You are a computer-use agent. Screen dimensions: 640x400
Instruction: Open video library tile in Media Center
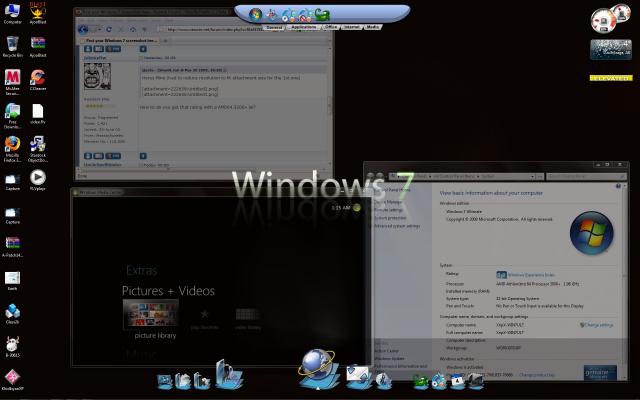point(247,318)
